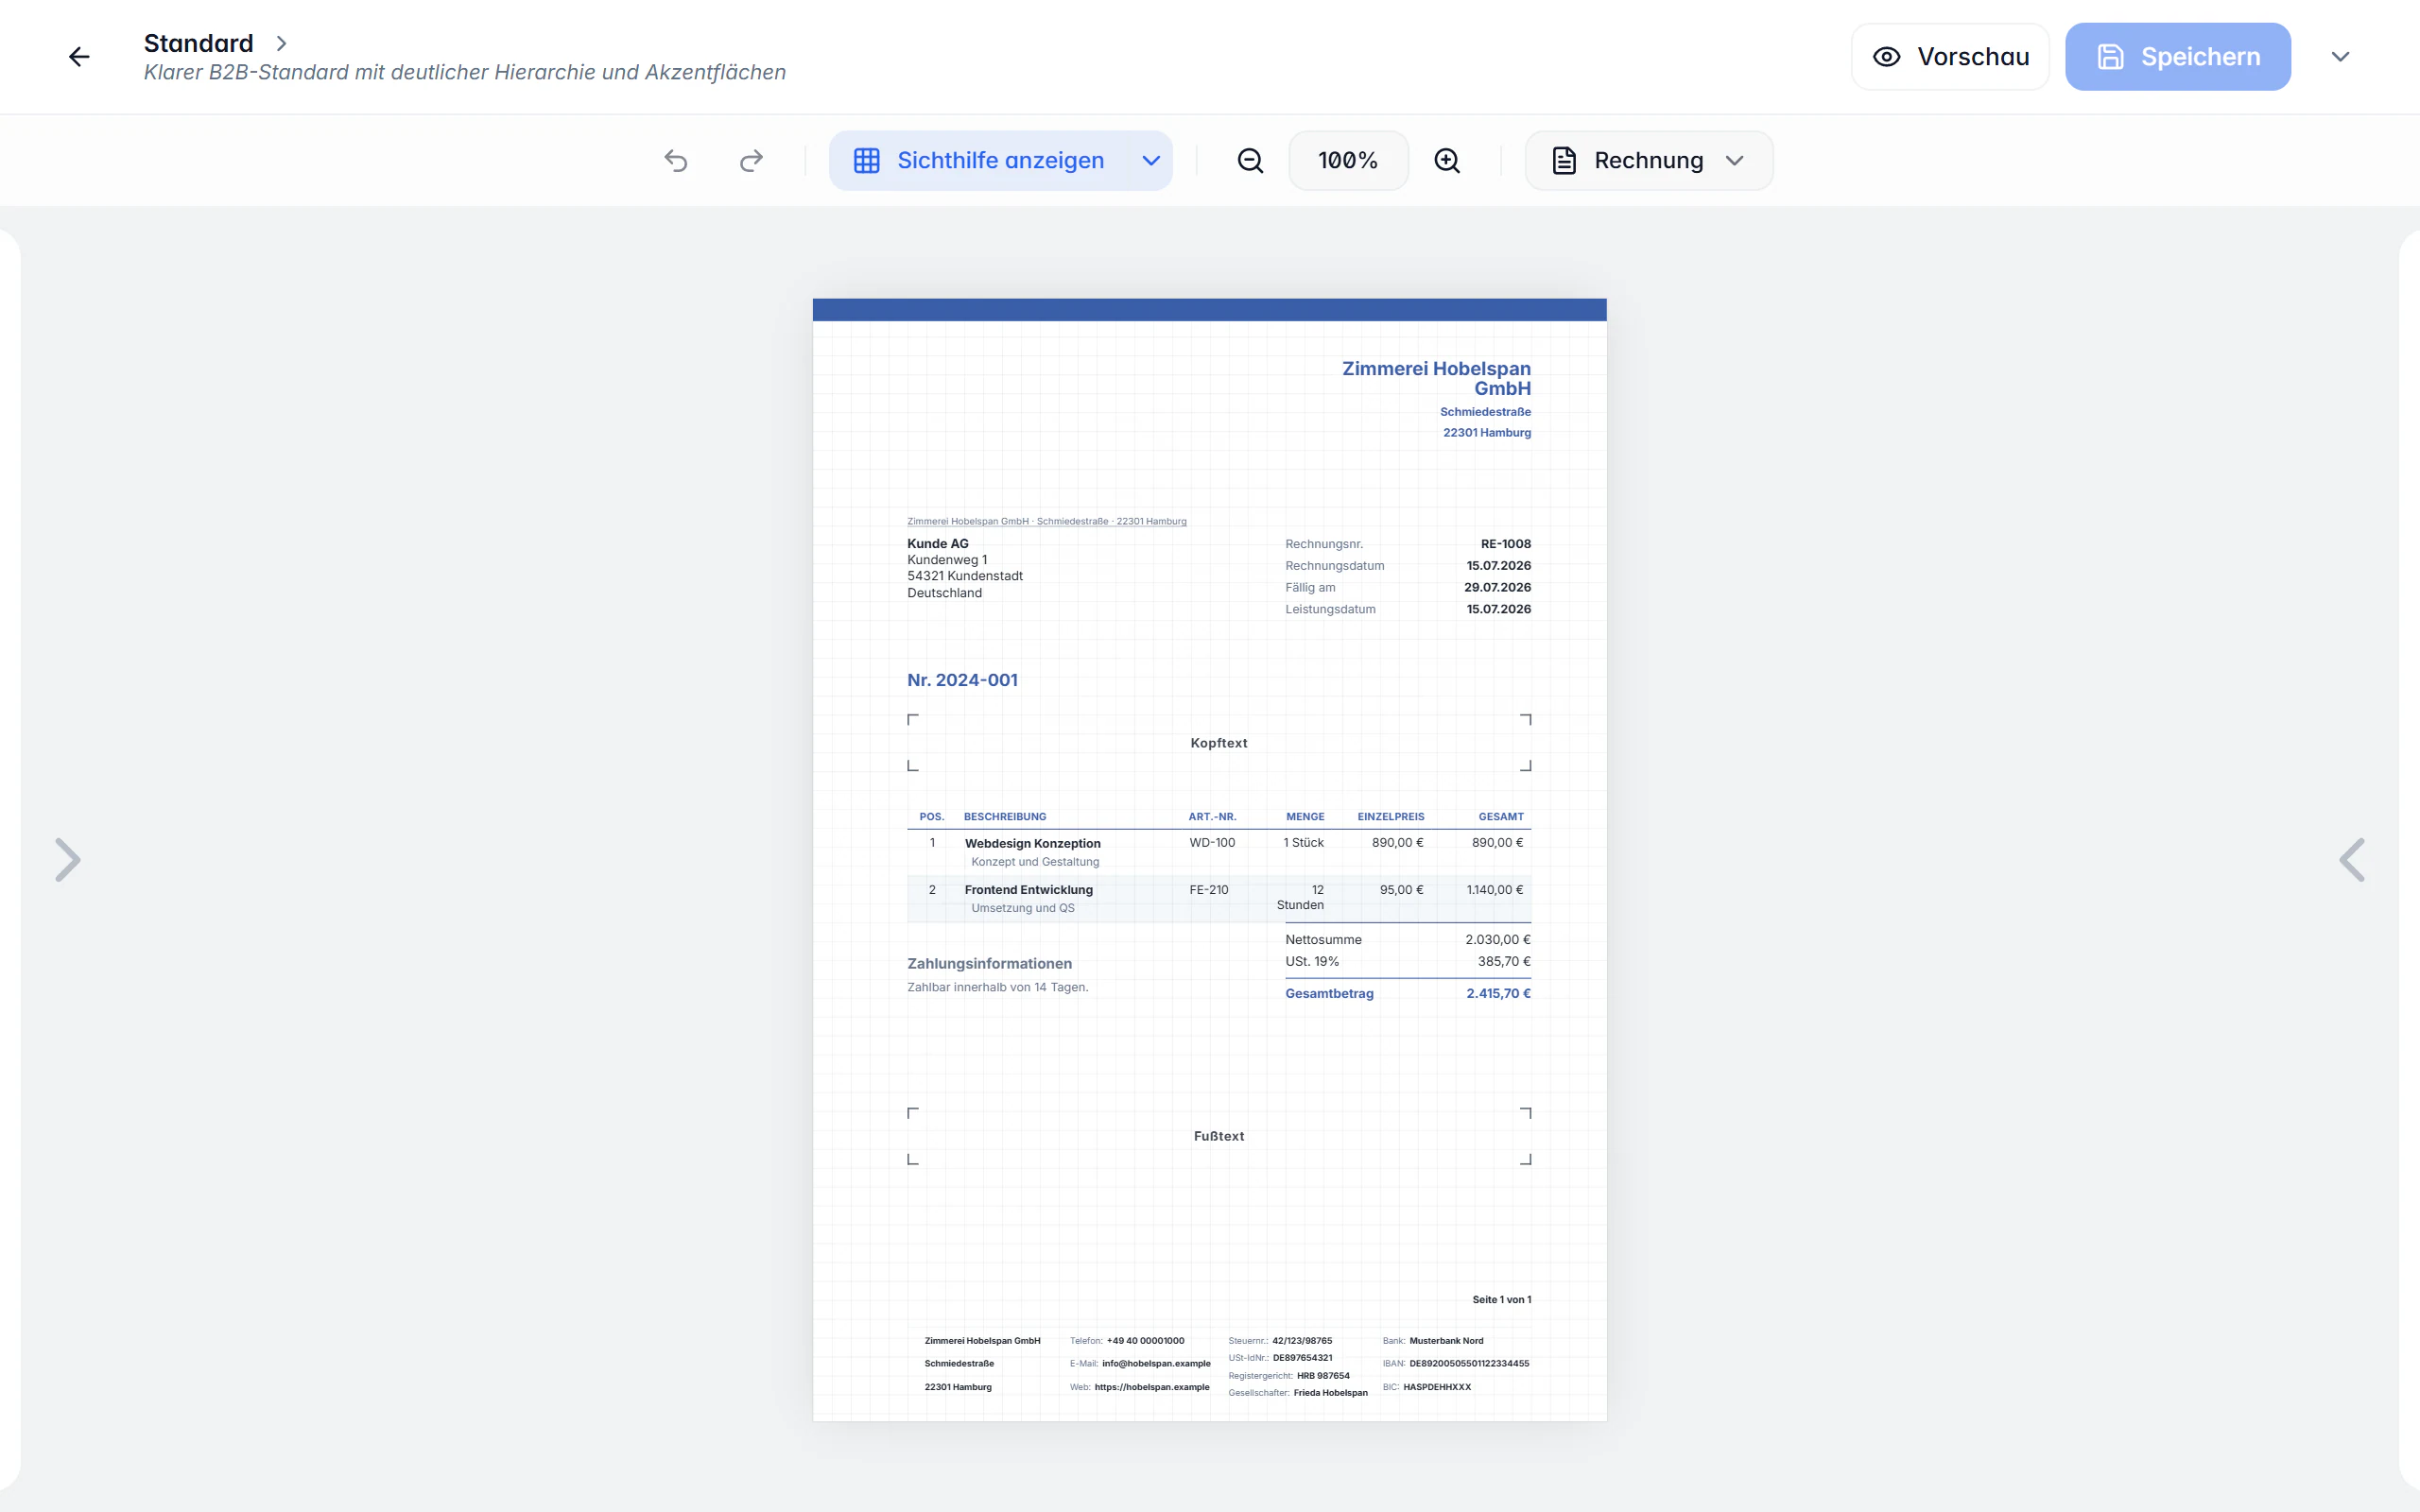This screenshot has height=1512, width=2420.
Task: Redo the last undone change
Action: (751, 160)
